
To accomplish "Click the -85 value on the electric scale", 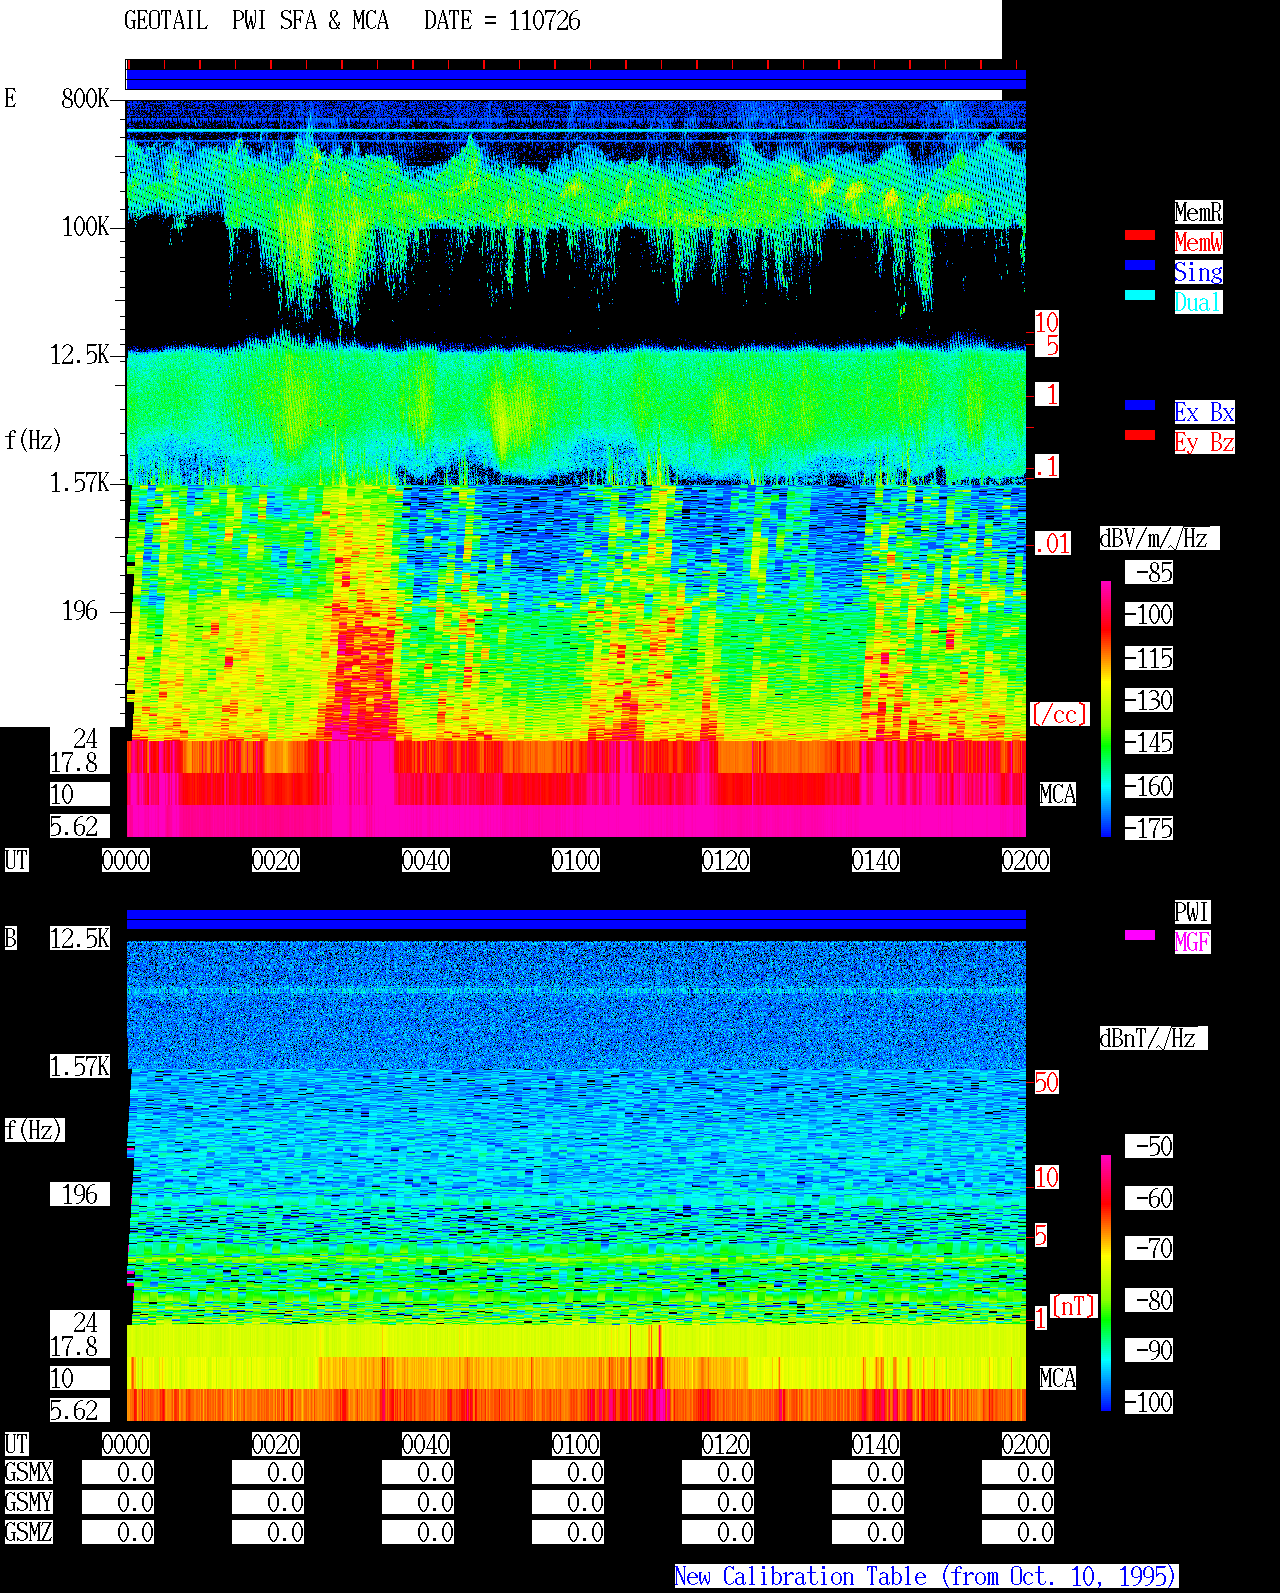I will [x=1150, y=572].
